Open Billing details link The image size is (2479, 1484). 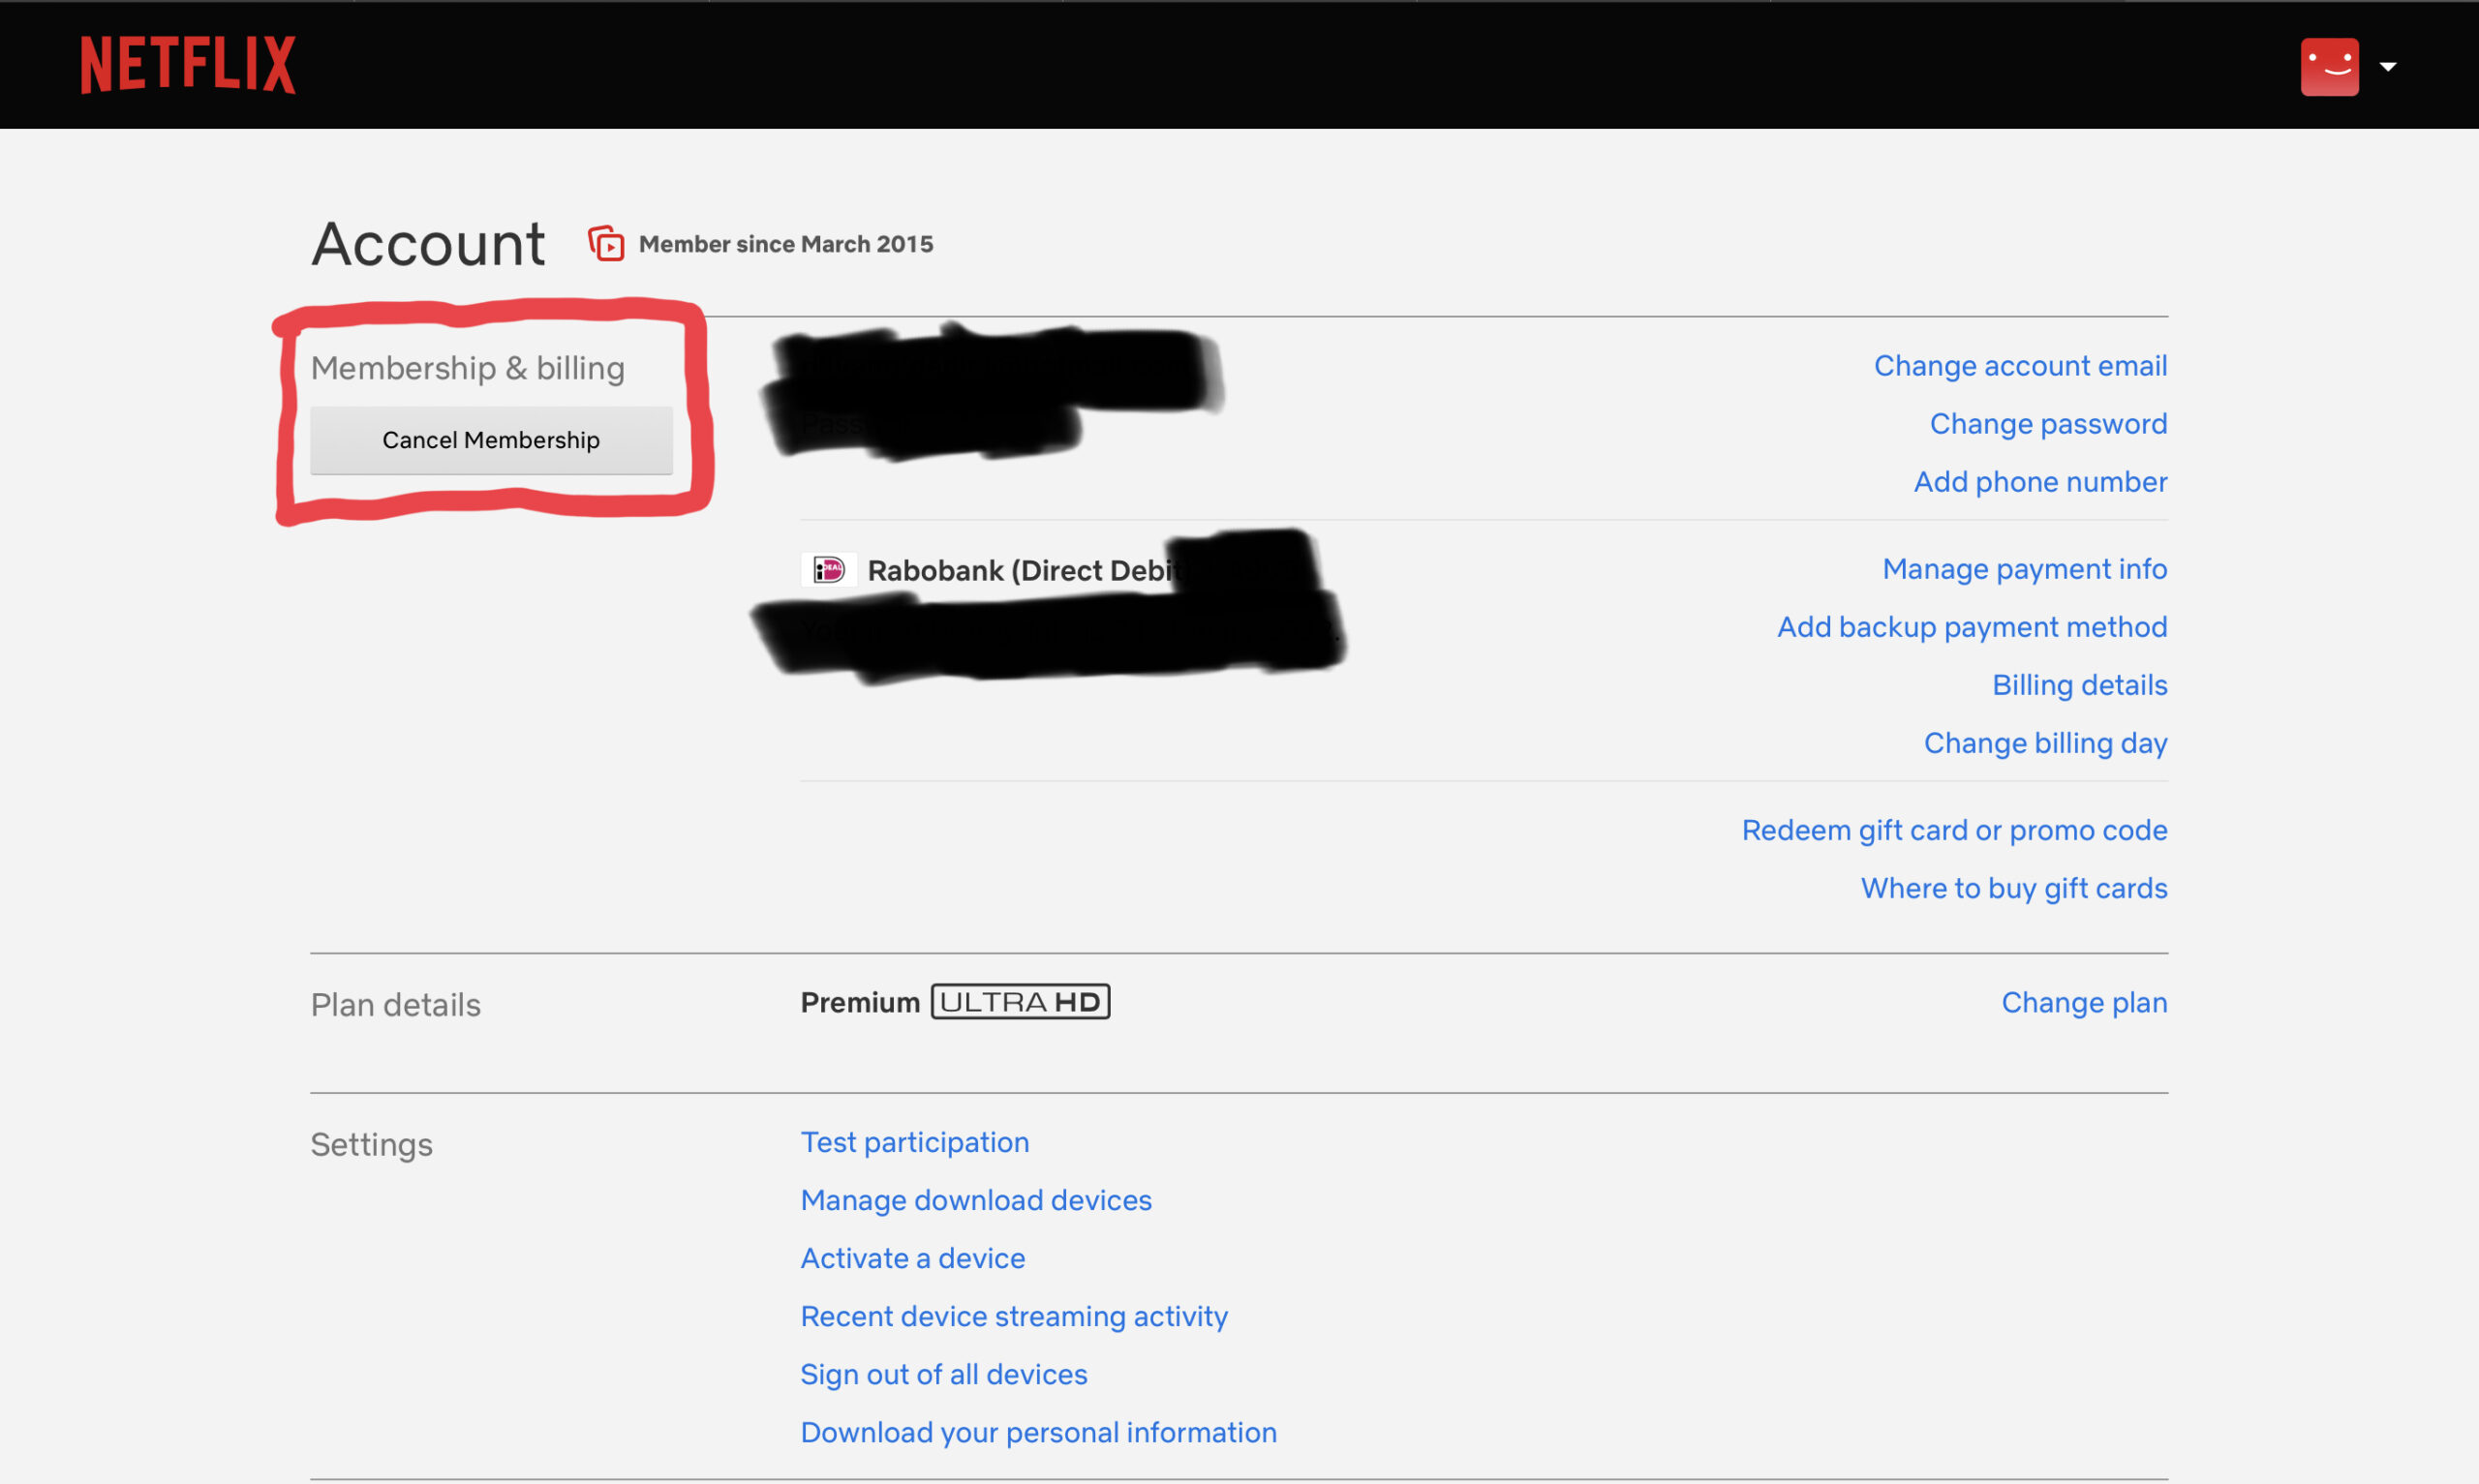[2079, 685]
